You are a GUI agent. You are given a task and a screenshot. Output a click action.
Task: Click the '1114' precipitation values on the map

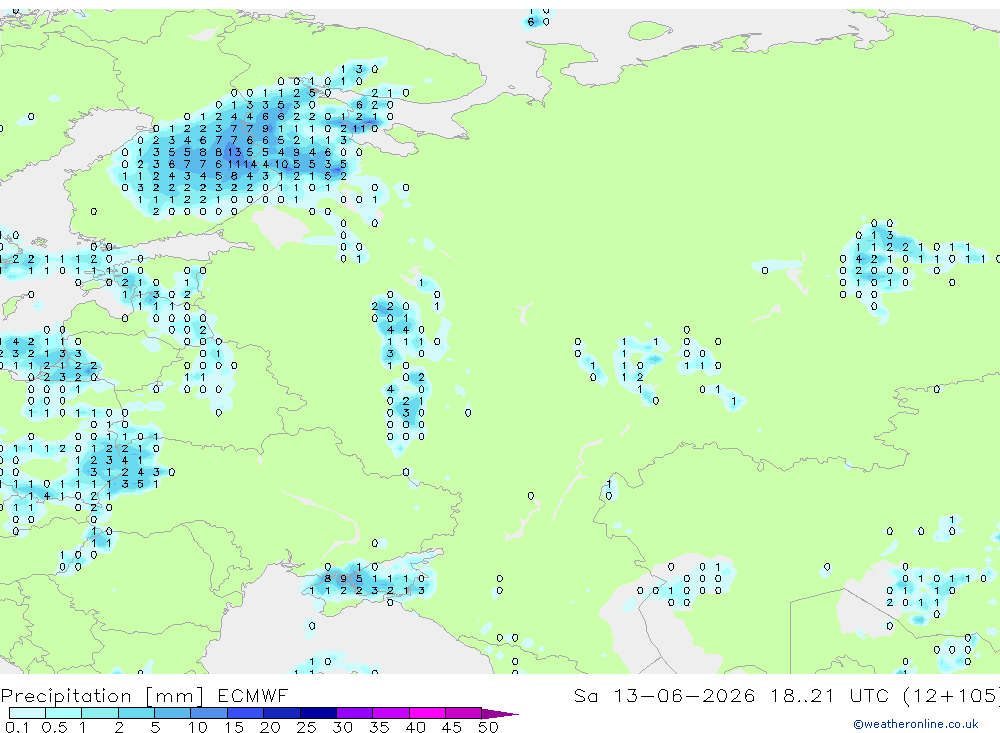click(x=242, y=164)
